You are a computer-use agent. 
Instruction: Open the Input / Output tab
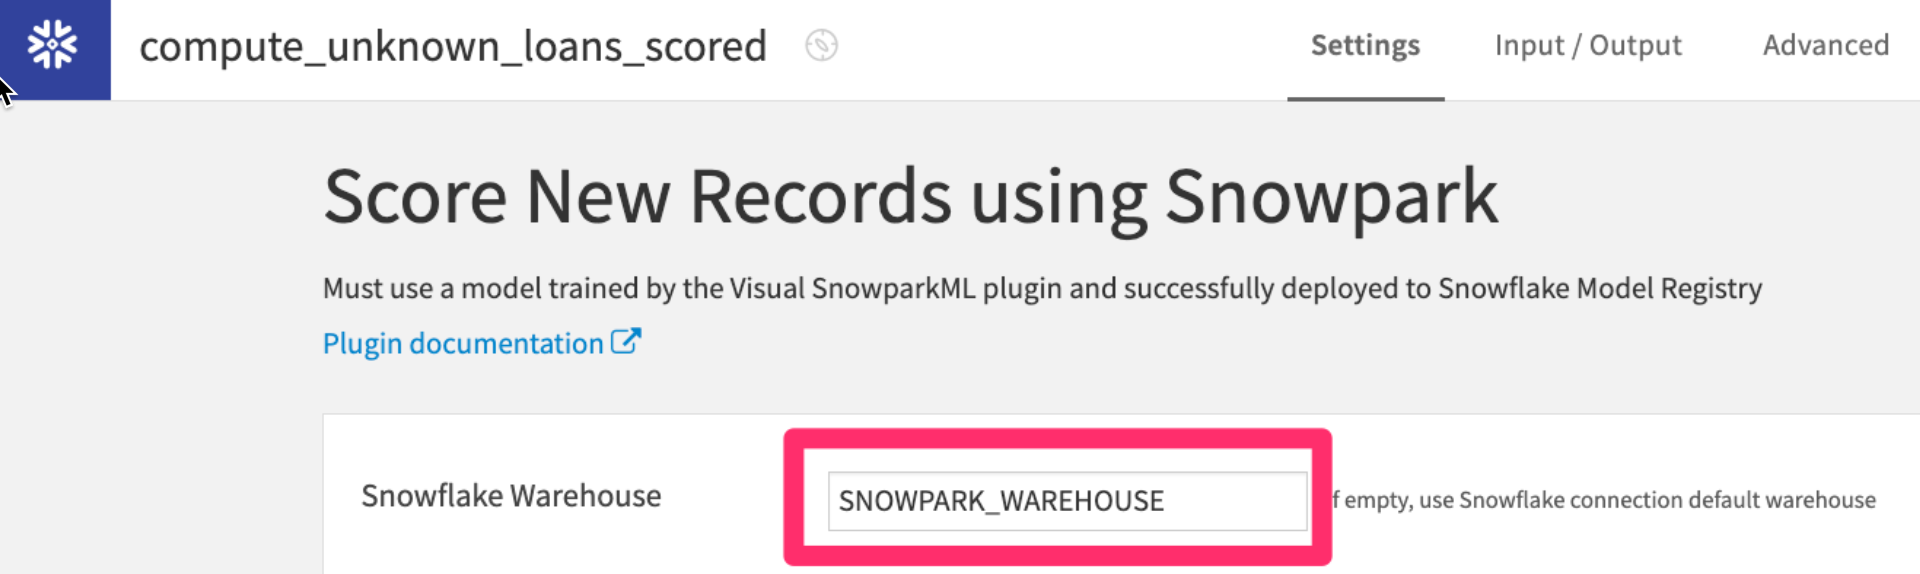coord(1587,46)
